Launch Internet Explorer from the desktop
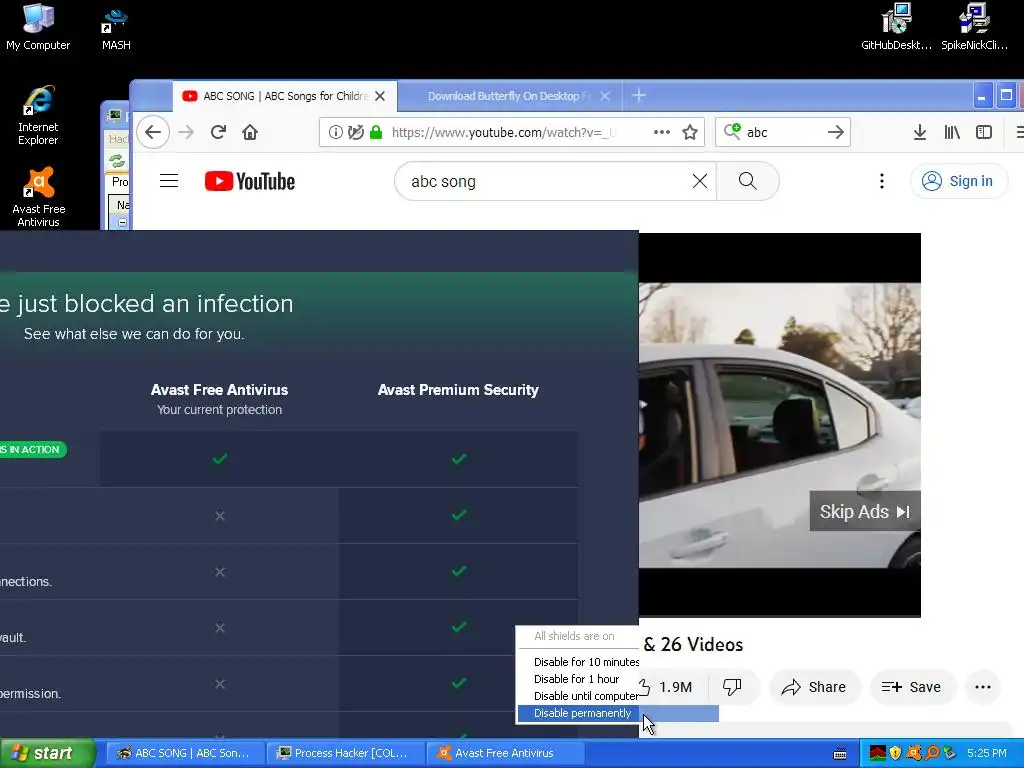The width and height of the screenshot is (1024, 768). 38,116
